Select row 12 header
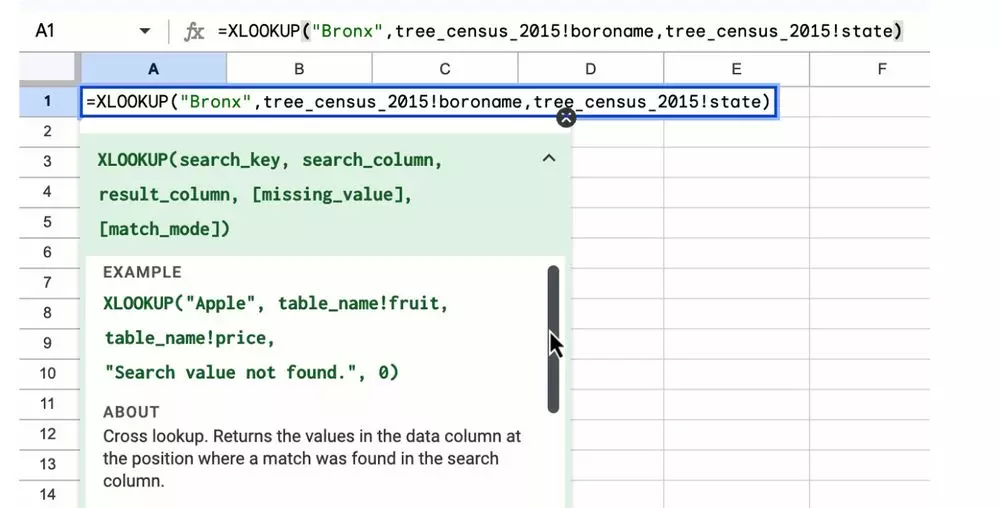Image resolution: width=1000 pixels, height=508 pixels. 47,434
